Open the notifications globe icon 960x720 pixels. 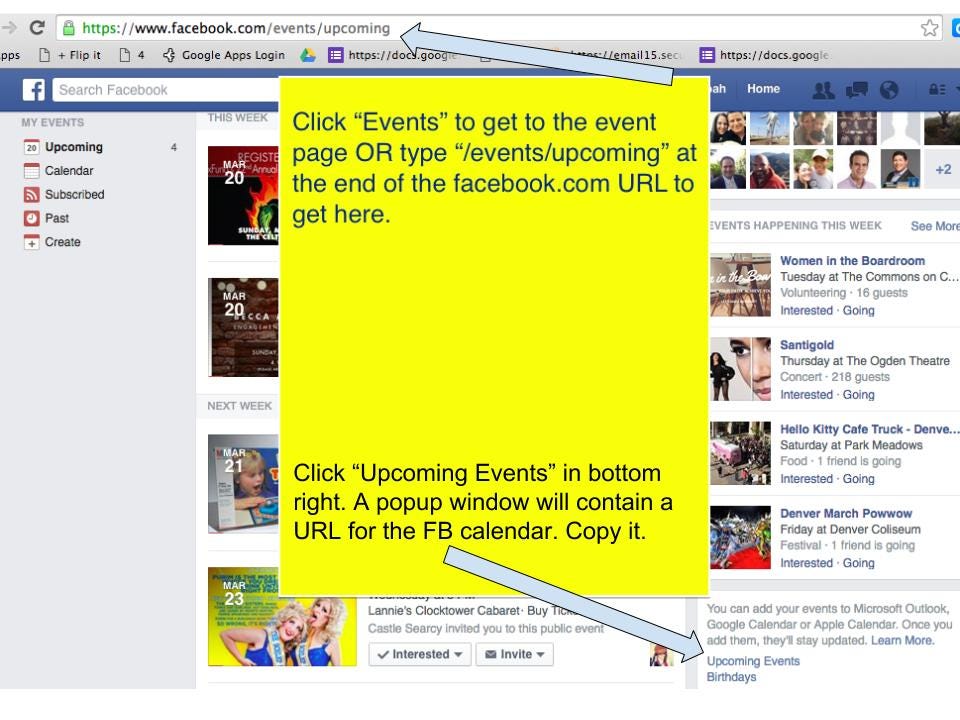[889, 90]
